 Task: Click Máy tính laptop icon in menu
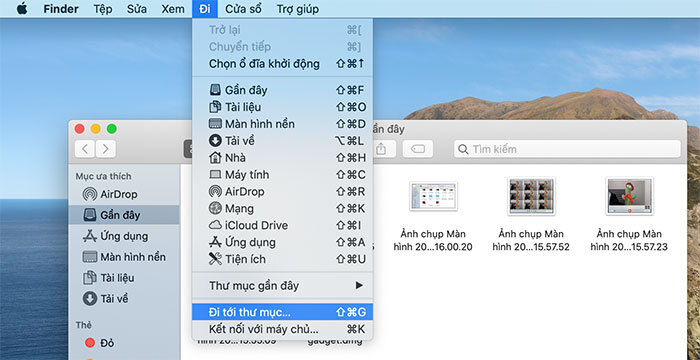pyautogui.click(x=215, y=175)
